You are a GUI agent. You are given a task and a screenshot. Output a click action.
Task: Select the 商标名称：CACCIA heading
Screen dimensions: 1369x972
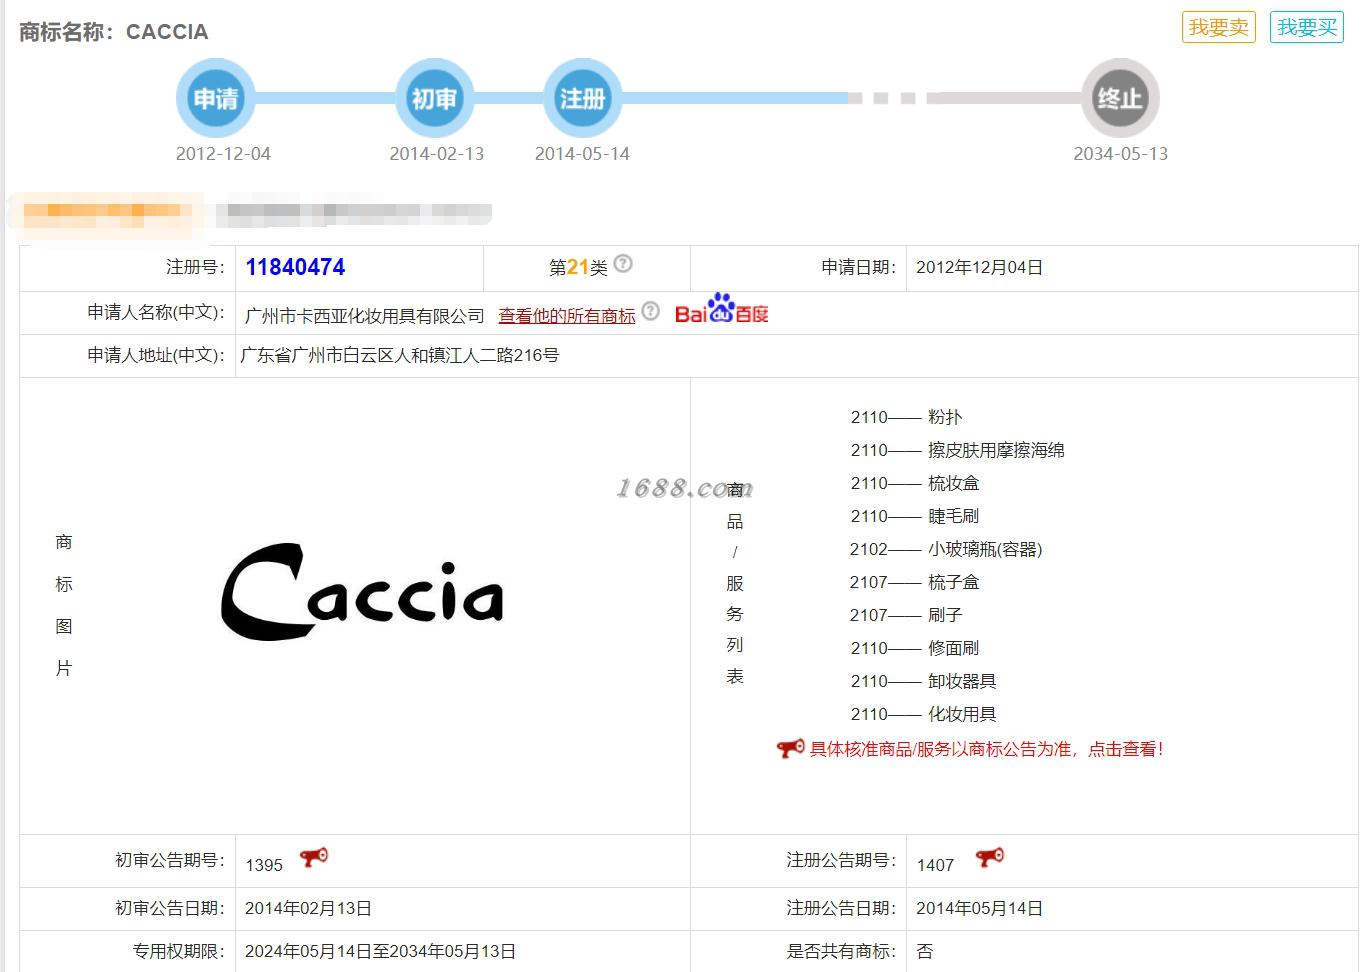114,32
